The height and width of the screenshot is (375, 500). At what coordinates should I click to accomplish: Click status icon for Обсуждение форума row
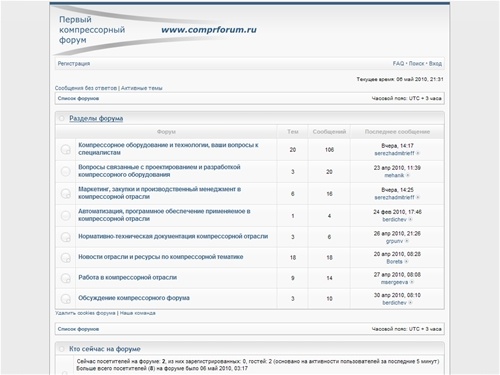tap(66, 299)
